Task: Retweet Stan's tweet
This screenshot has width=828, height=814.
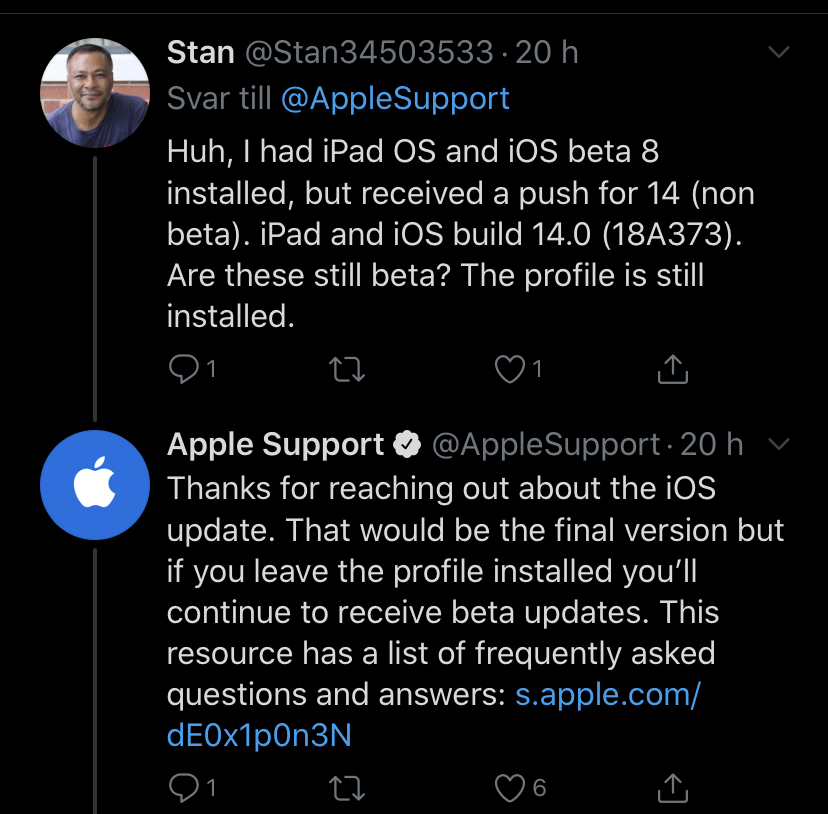Action: 347,369
